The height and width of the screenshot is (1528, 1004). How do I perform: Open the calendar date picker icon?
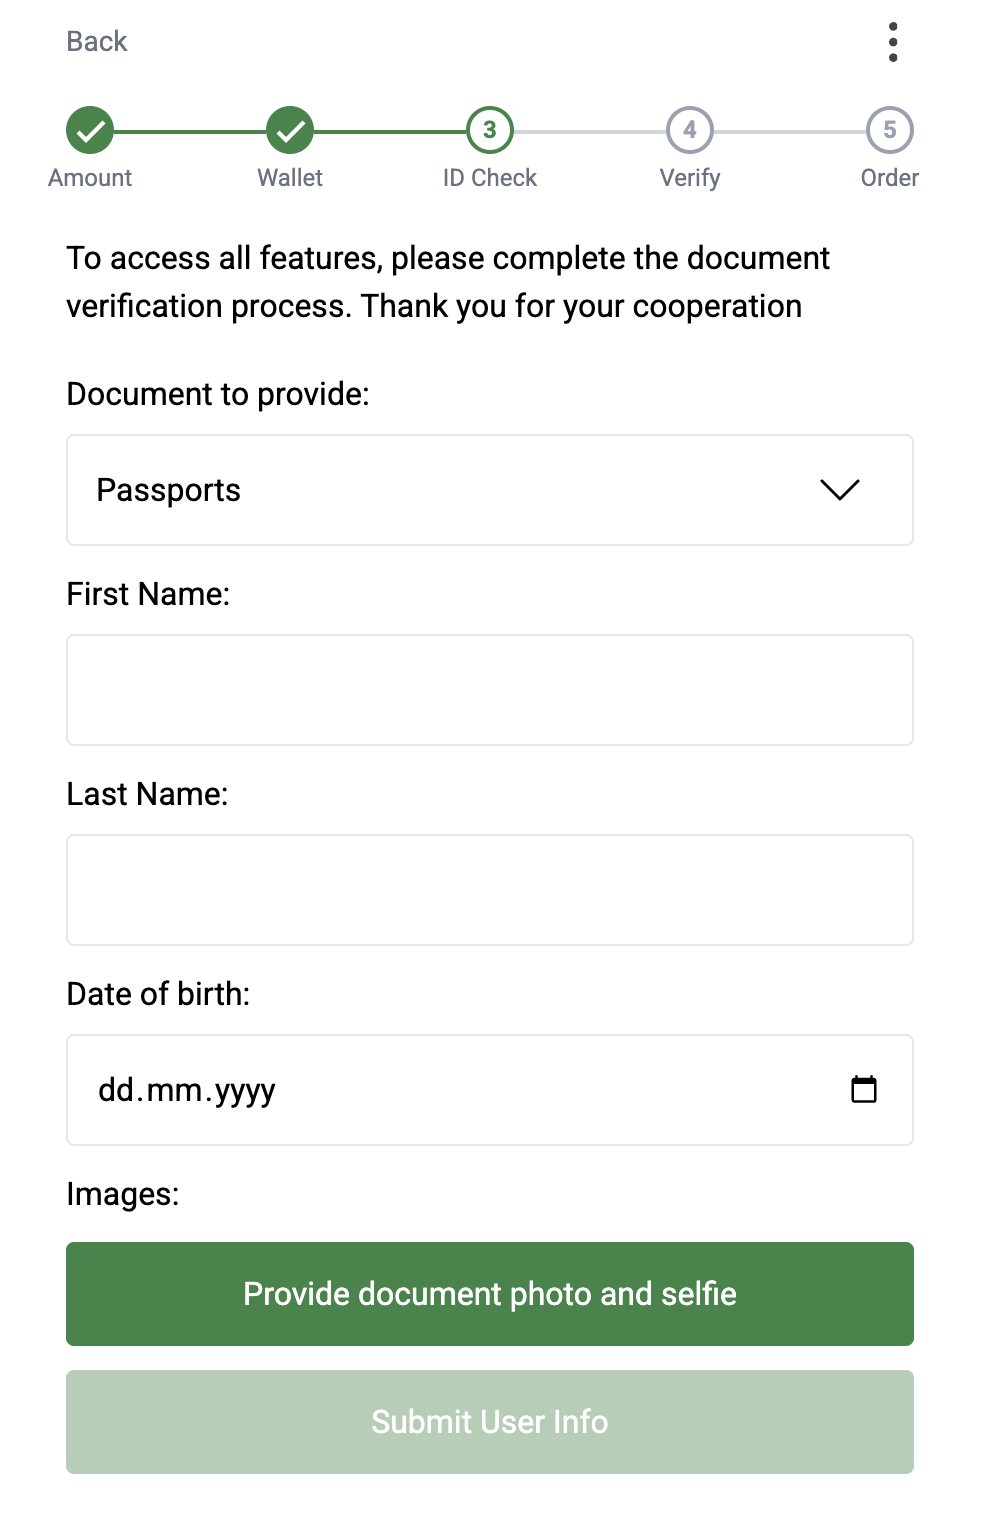[864, 1089]
